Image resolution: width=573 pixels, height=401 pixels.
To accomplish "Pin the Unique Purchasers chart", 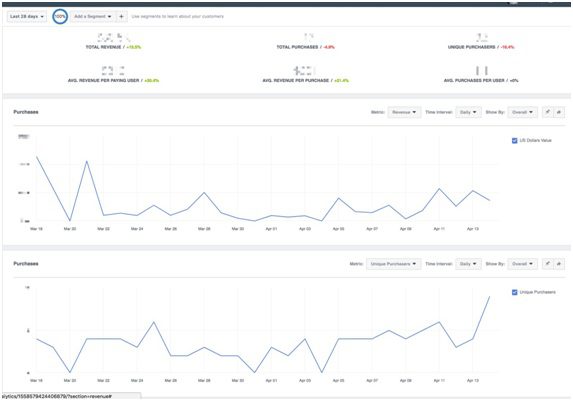I will (x=547, y=264).
